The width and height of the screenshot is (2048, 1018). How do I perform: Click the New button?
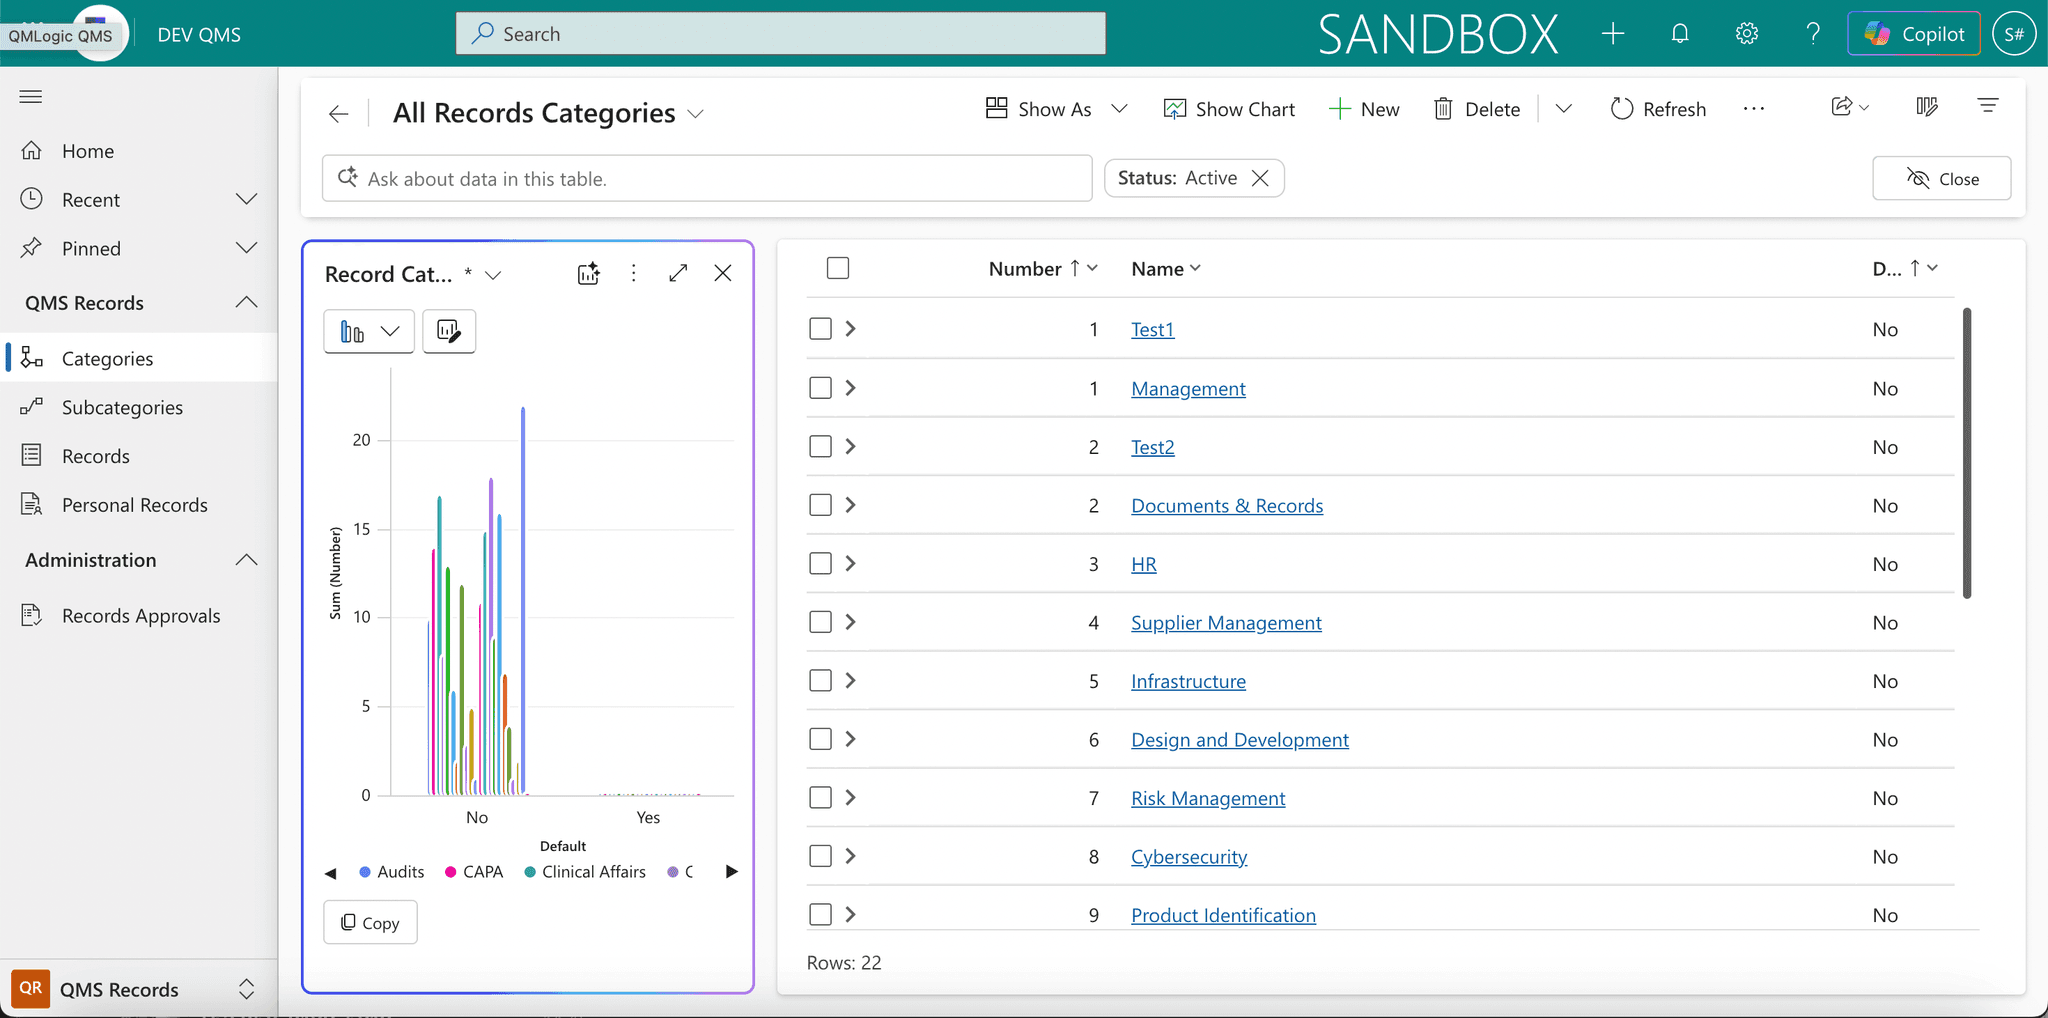click(1364, 109)
